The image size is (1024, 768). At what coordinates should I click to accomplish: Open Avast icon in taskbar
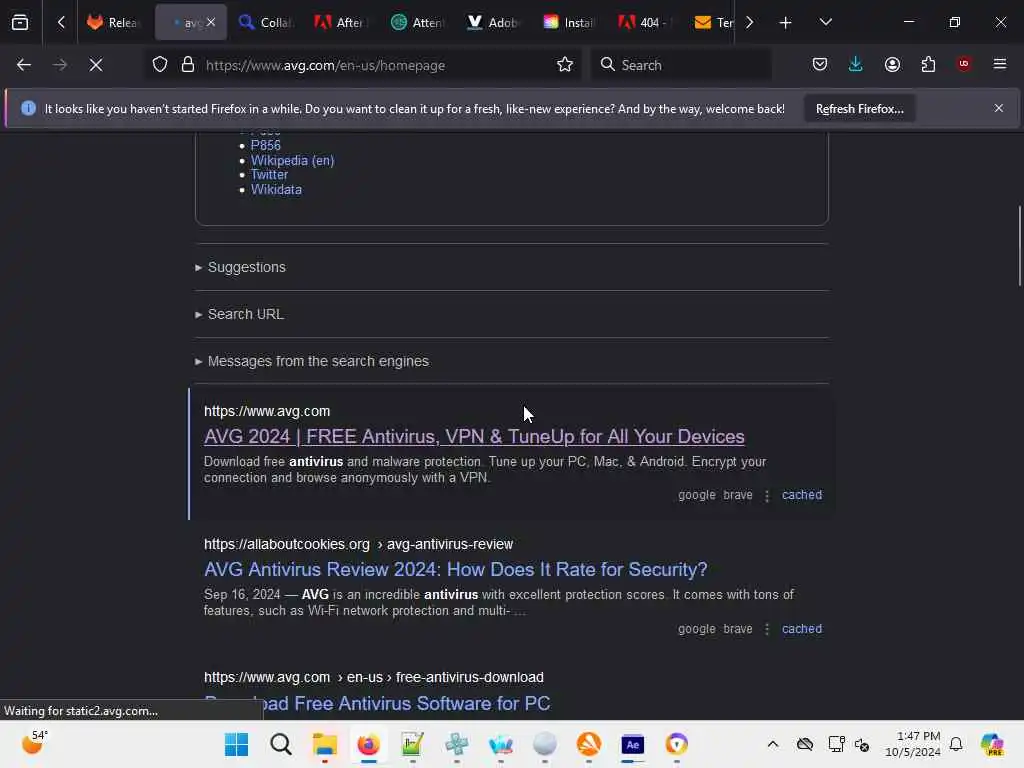pos(588,744)
